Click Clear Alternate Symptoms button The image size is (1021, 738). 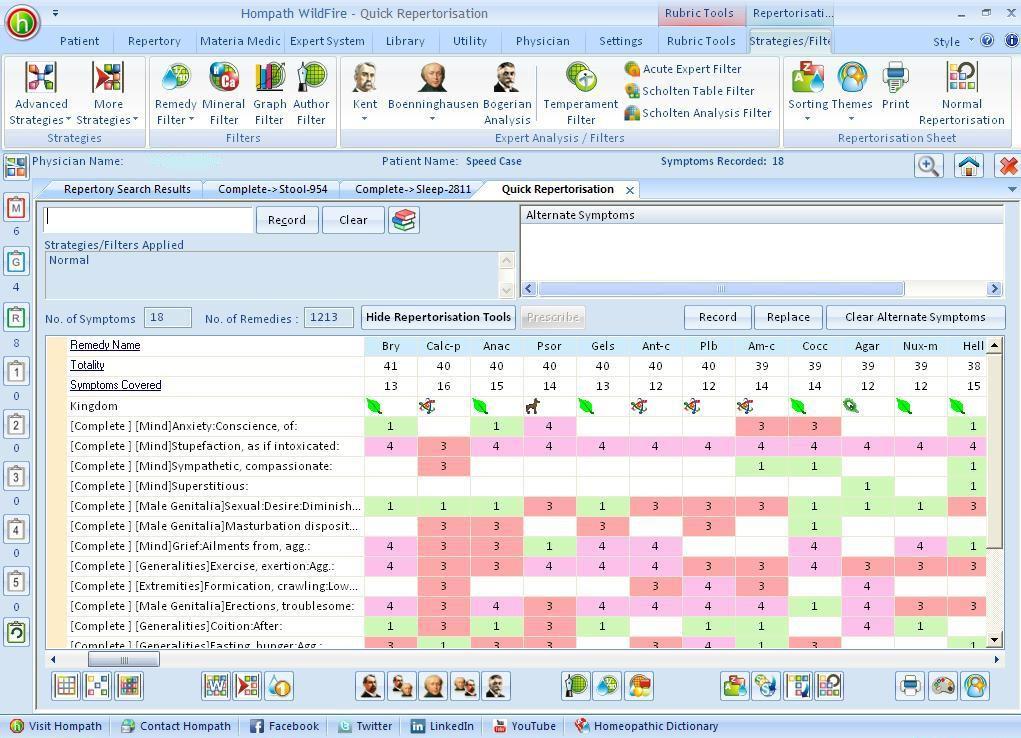pyautogui.click(x=915, y=317)
